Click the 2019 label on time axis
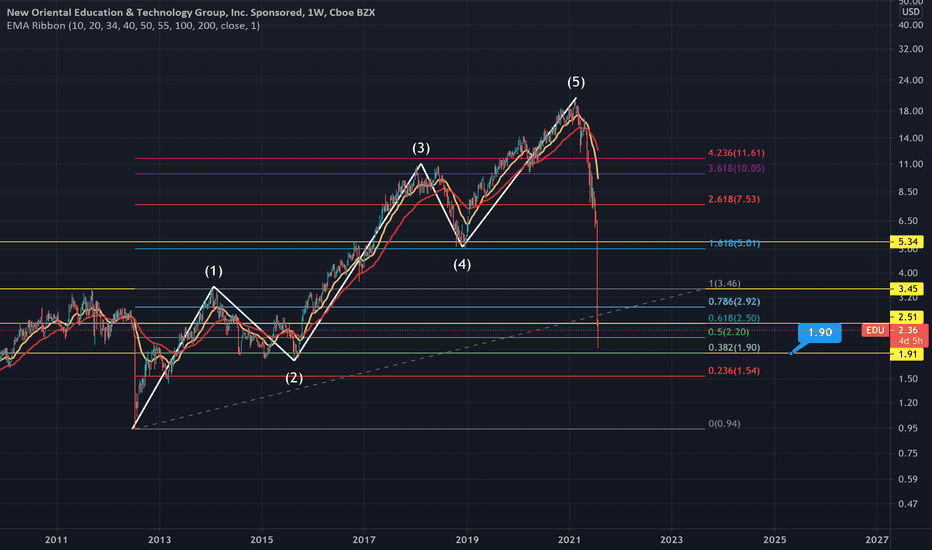This screenshot has width=932, height=550. [x=467, y=540]
